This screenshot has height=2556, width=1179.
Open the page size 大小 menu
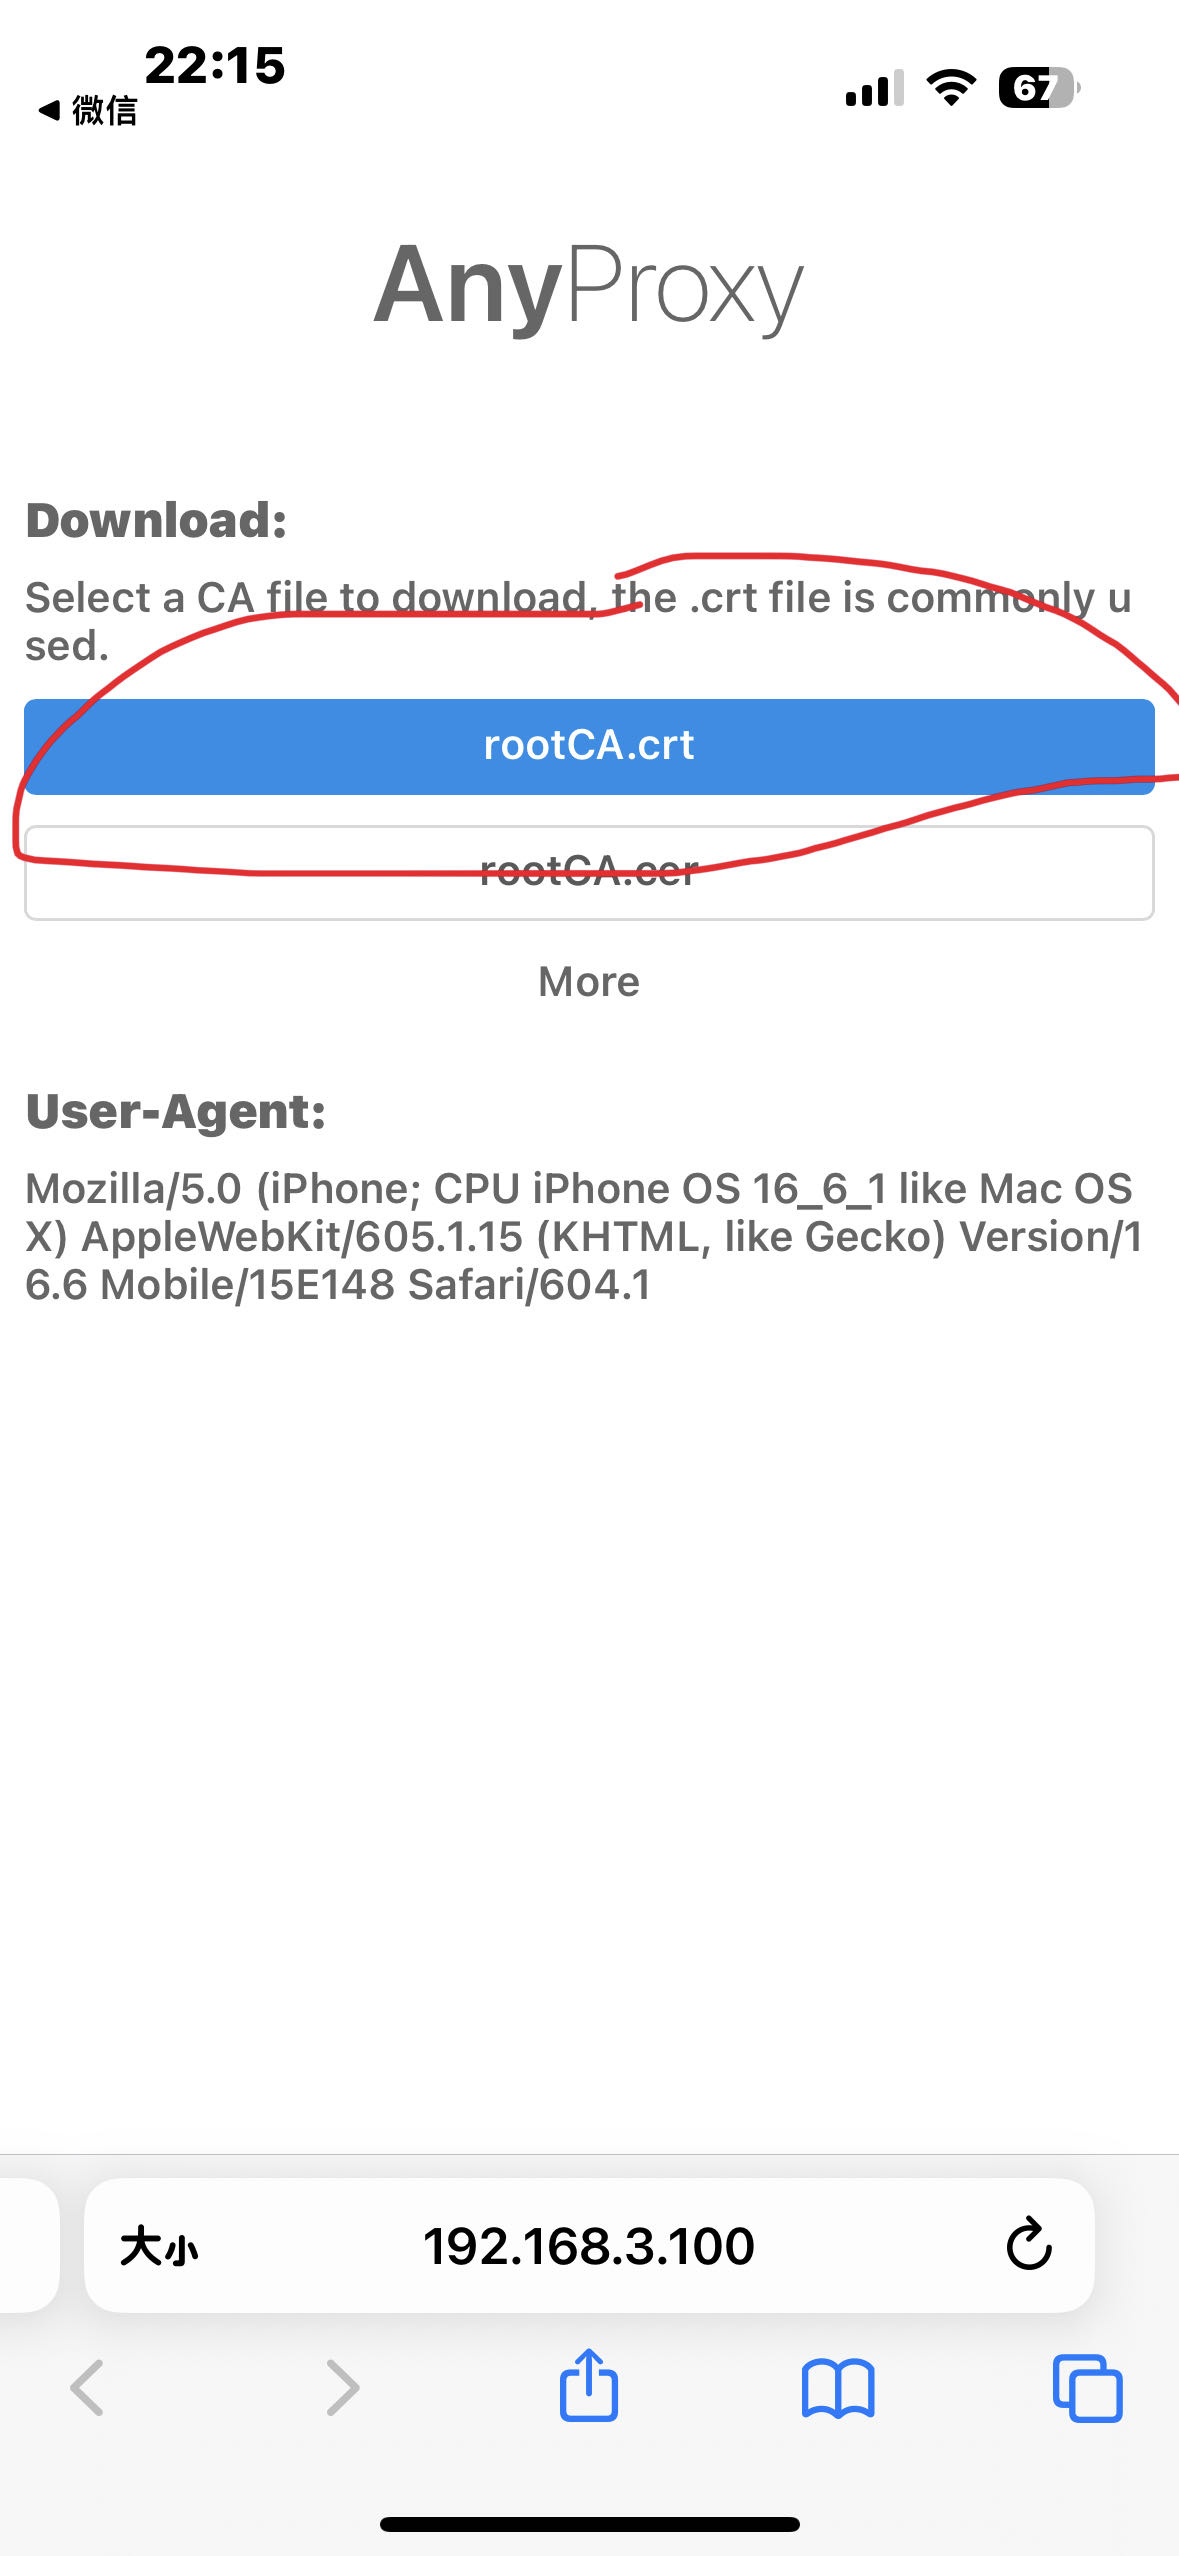[x=159, y=2246]
